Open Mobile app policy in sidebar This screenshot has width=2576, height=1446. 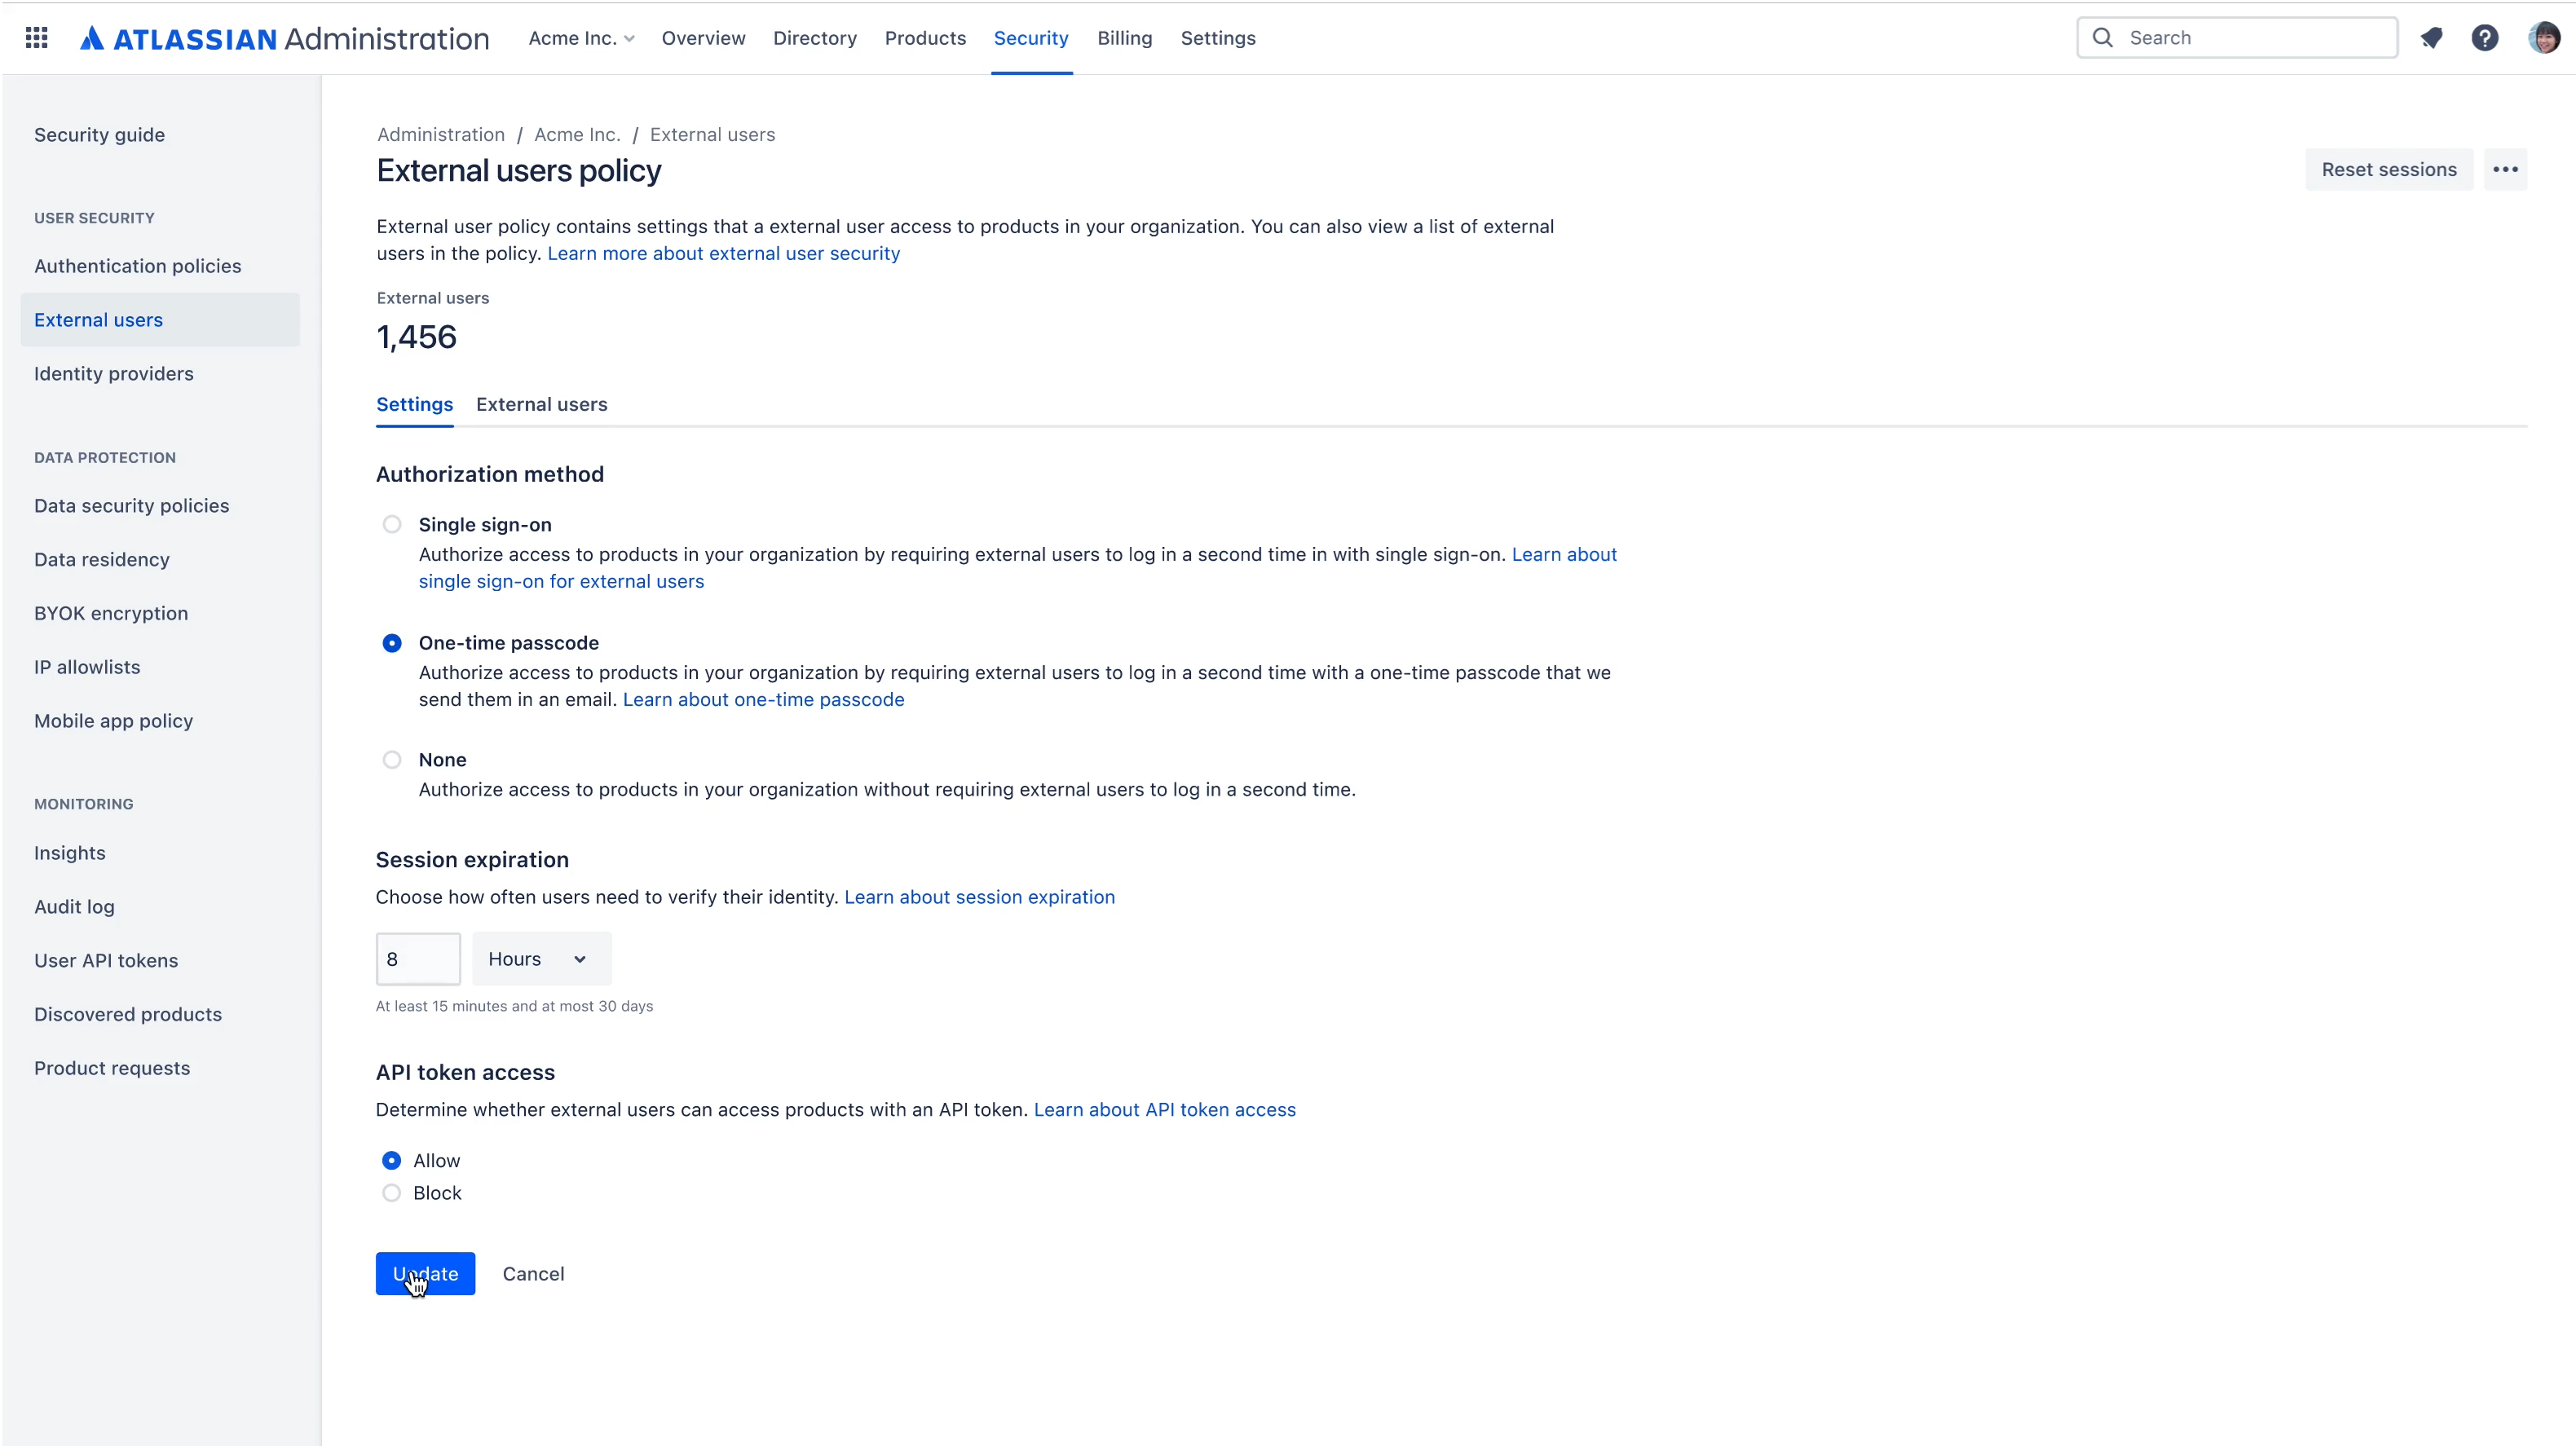click(113, 721)
